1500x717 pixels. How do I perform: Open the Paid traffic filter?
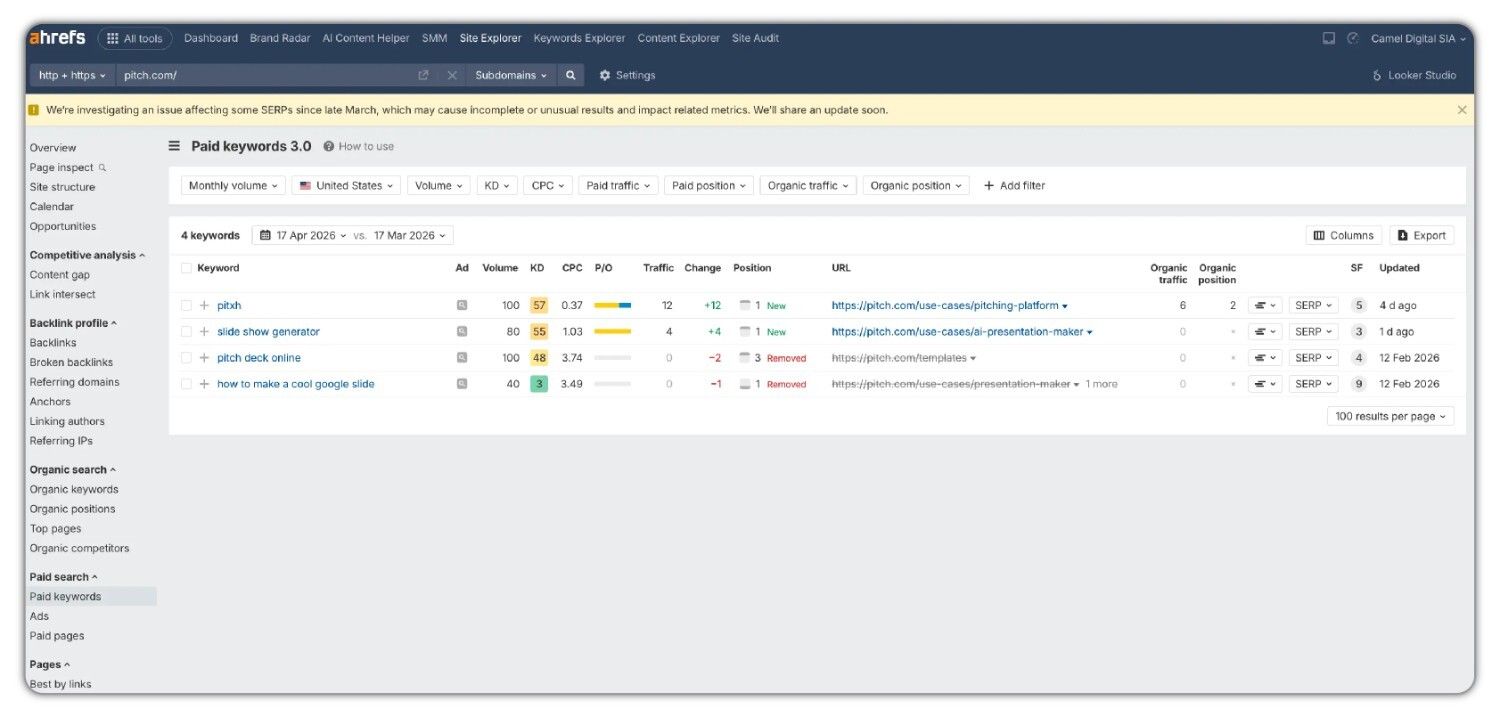pyautogui.click(x=618, y=185)
